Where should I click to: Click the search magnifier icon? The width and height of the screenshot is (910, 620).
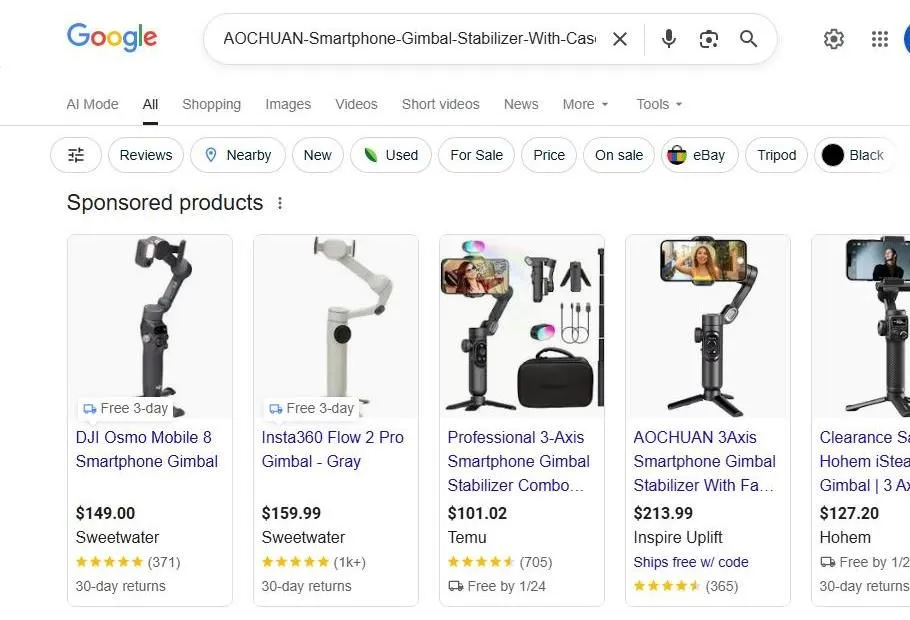(x=748, y=39)
